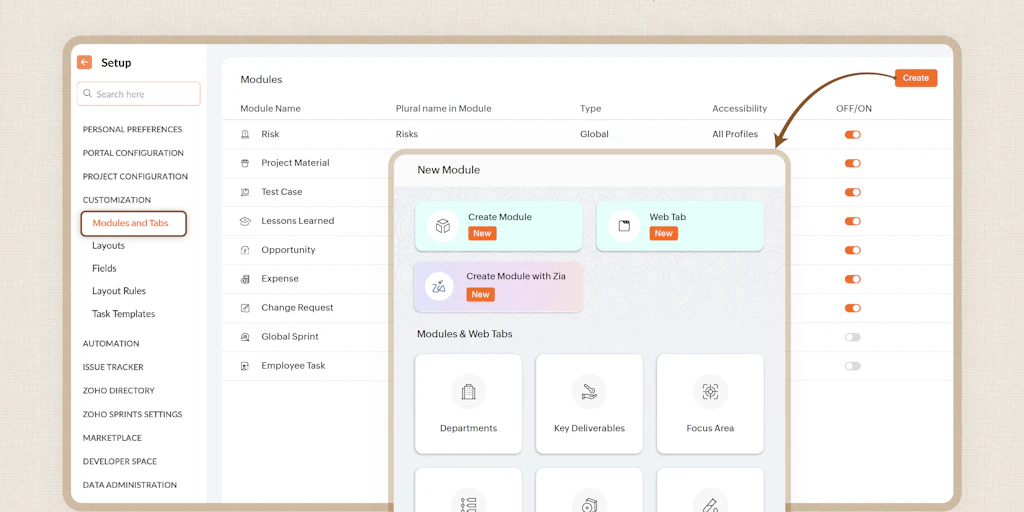The height and width of the screenshot is (512, 1024).
Task: Click the Lessons Learned module name
Action: tap(298, 221)
